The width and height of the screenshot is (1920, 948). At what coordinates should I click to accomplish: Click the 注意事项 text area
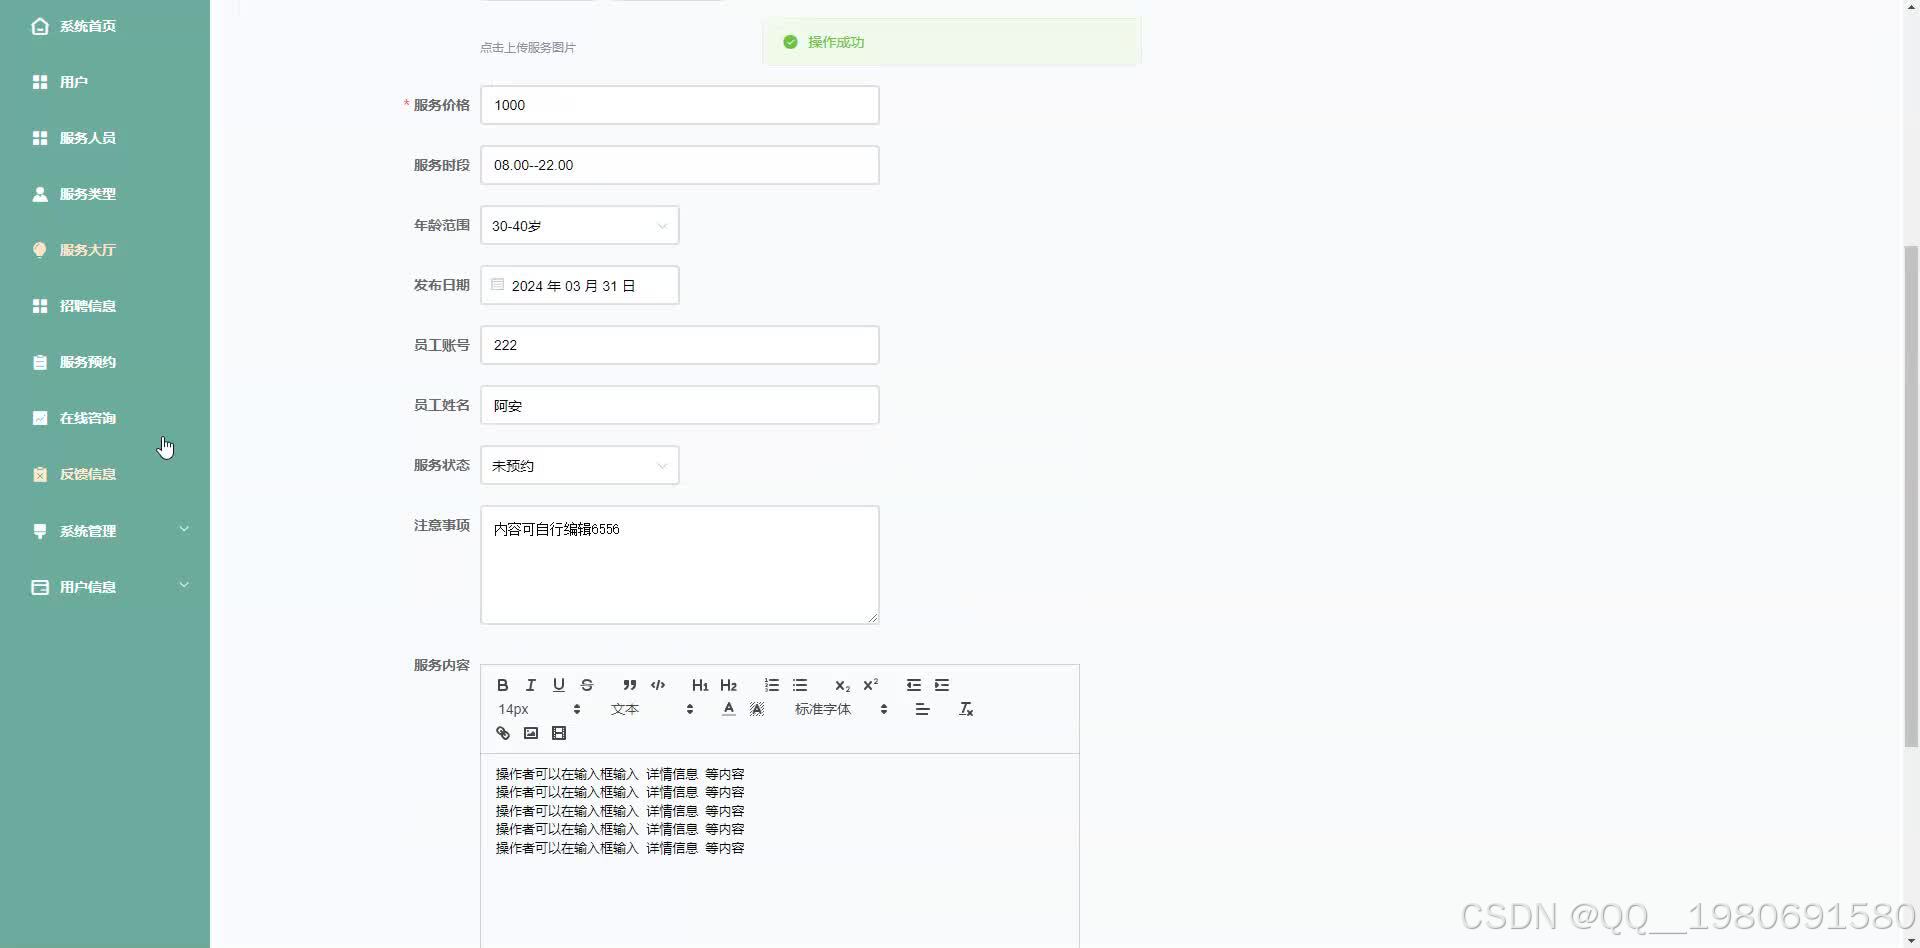680,565
